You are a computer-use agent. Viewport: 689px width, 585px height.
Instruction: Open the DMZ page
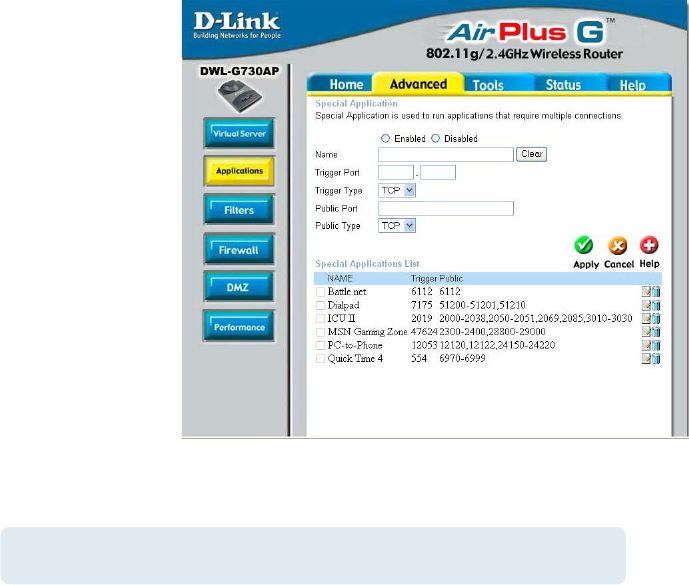[x=239, y=287]
